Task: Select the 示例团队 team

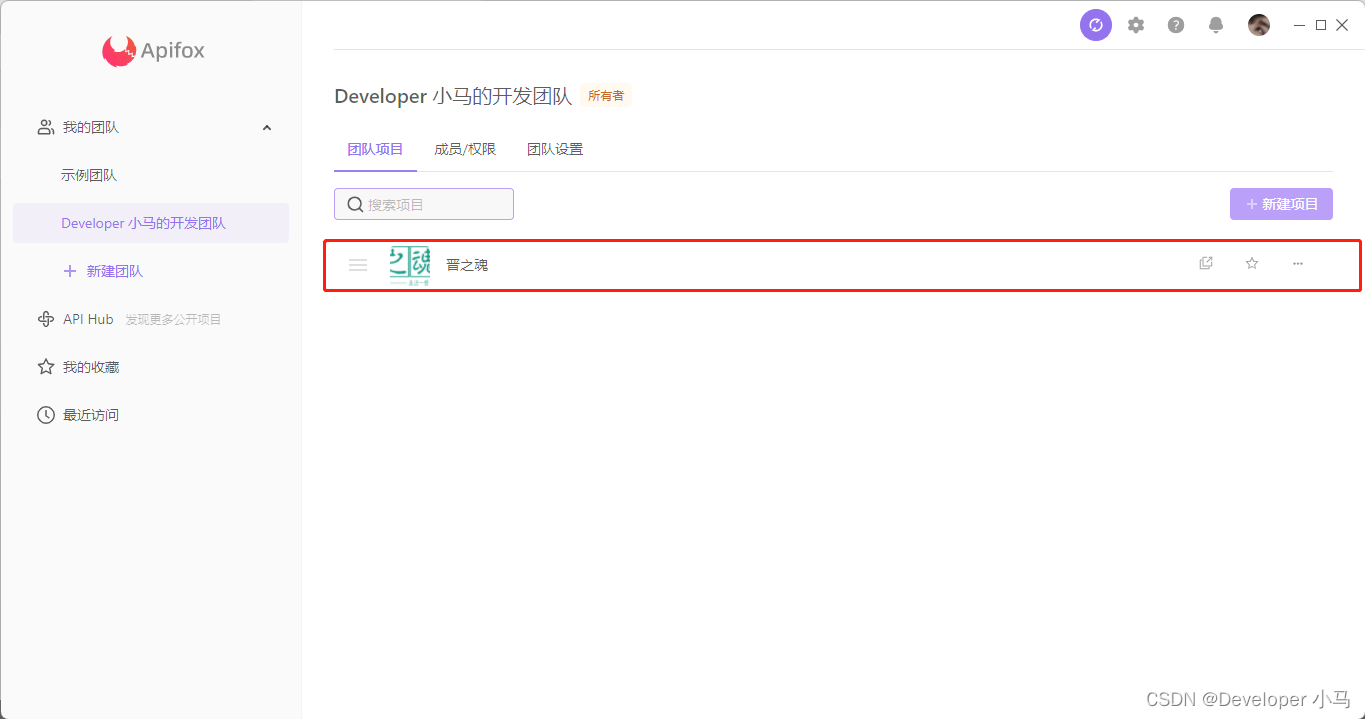Action: [89, 175]
